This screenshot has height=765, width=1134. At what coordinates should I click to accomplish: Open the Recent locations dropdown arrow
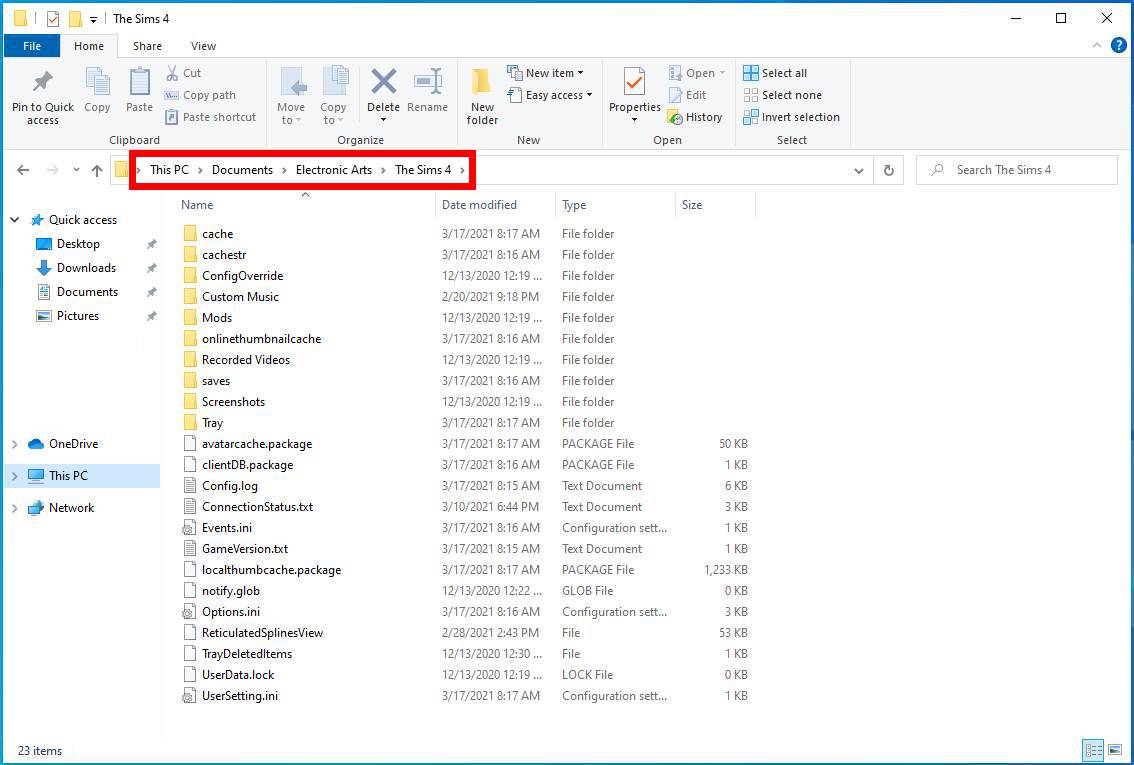click(x=76, y=171)
